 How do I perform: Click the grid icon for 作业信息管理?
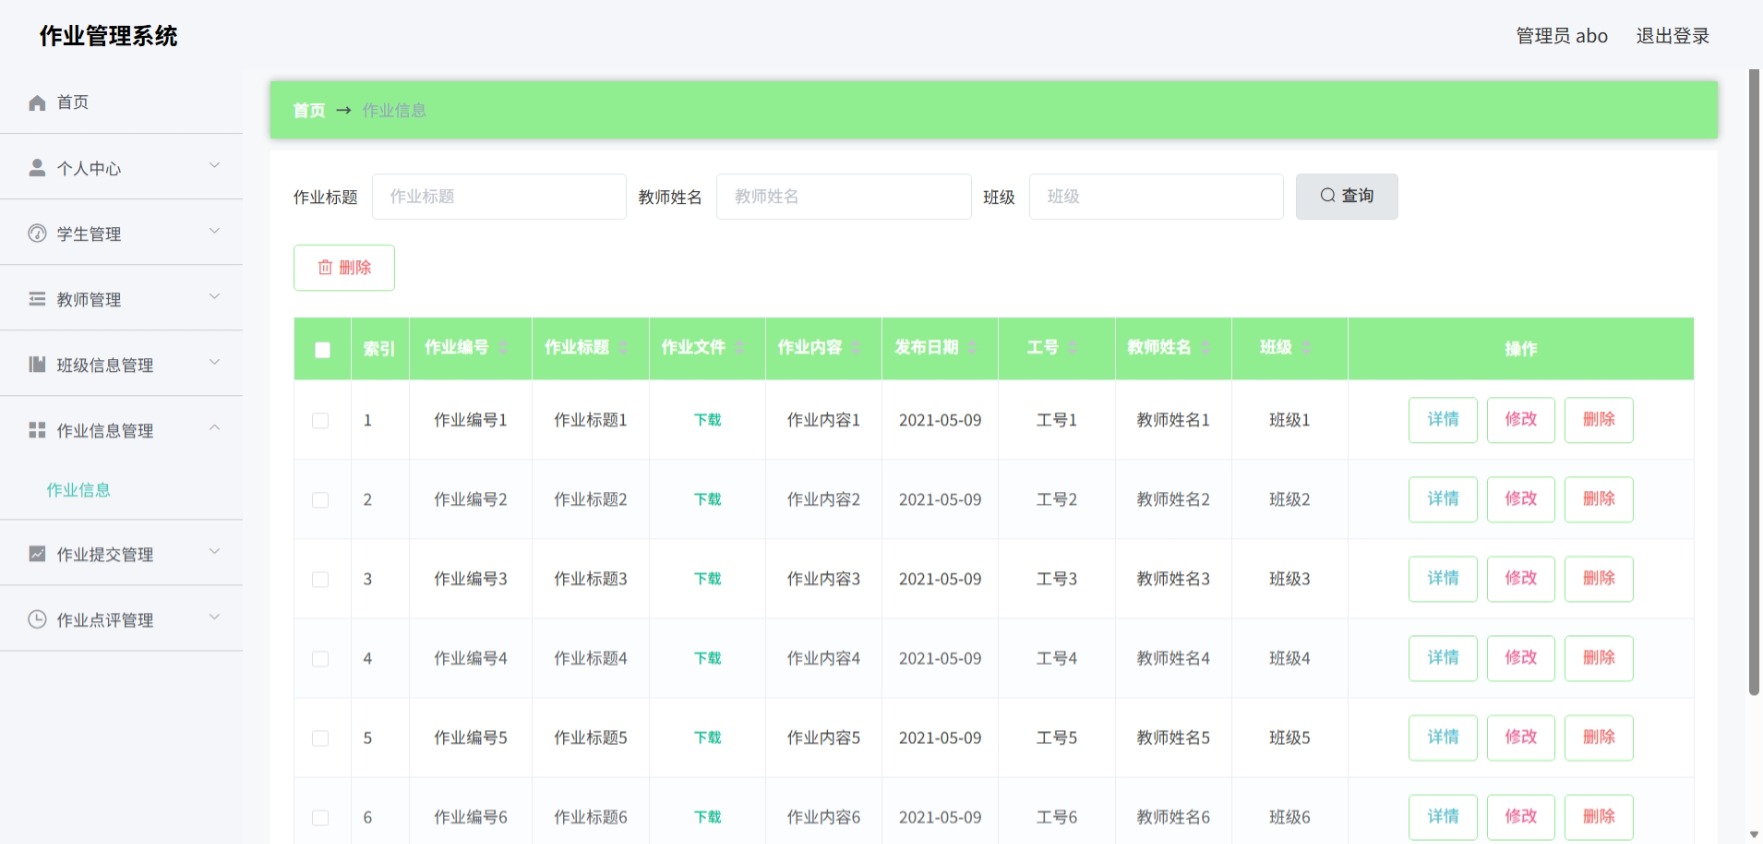[37, 430]
